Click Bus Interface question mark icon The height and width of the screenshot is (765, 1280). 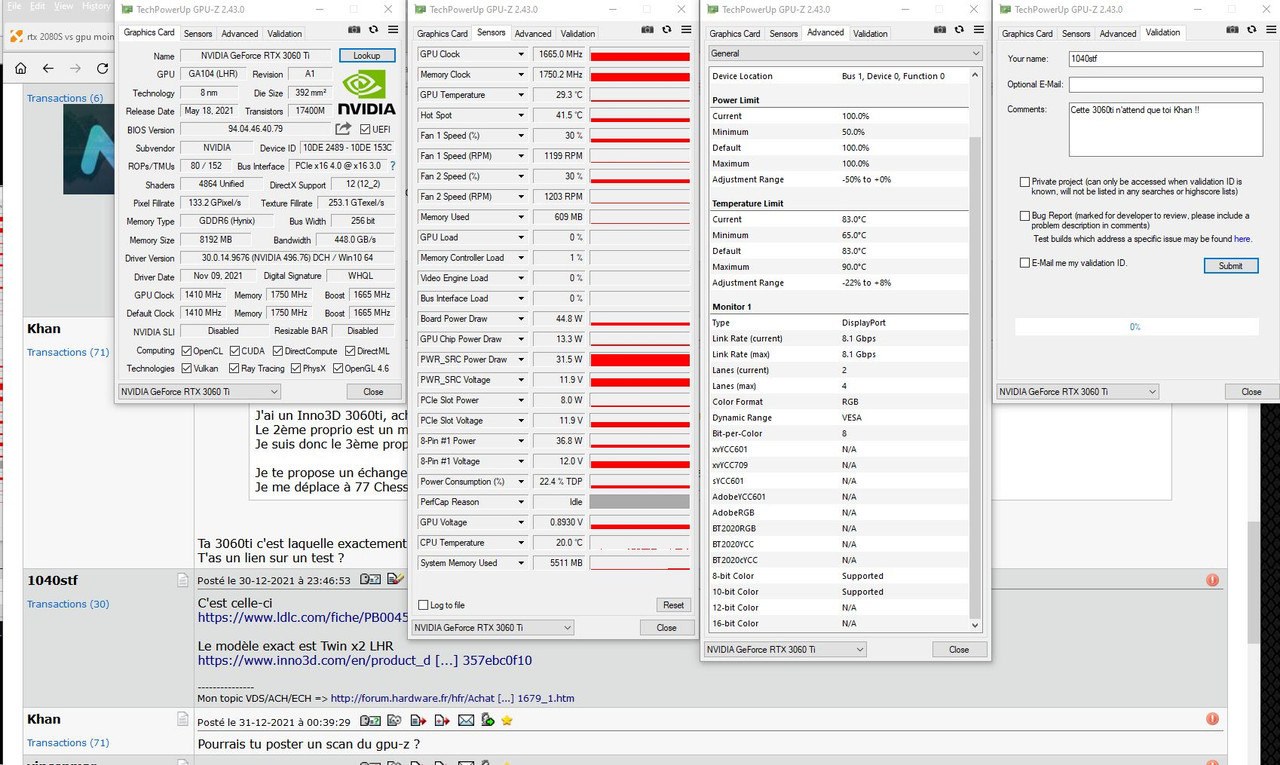(392, 166)
